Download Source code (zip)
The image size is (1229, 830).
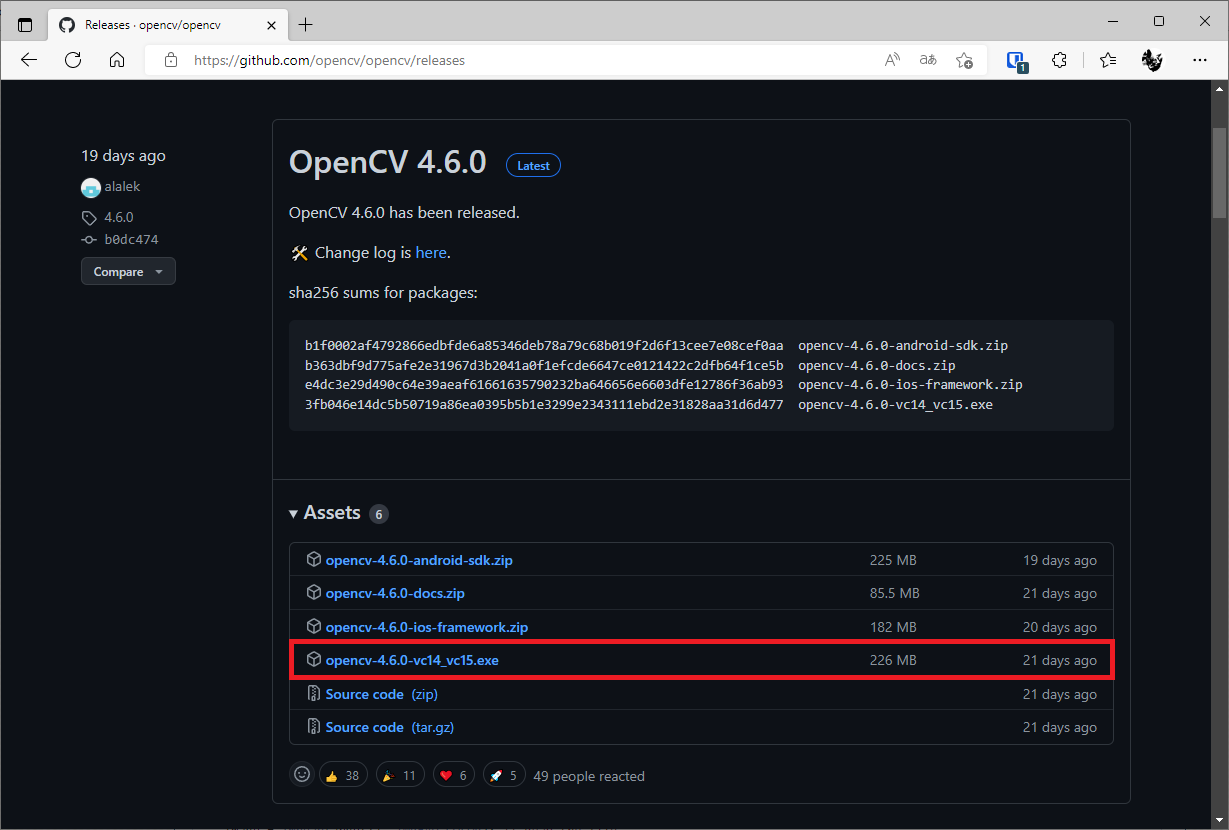(x=382, y=694)
